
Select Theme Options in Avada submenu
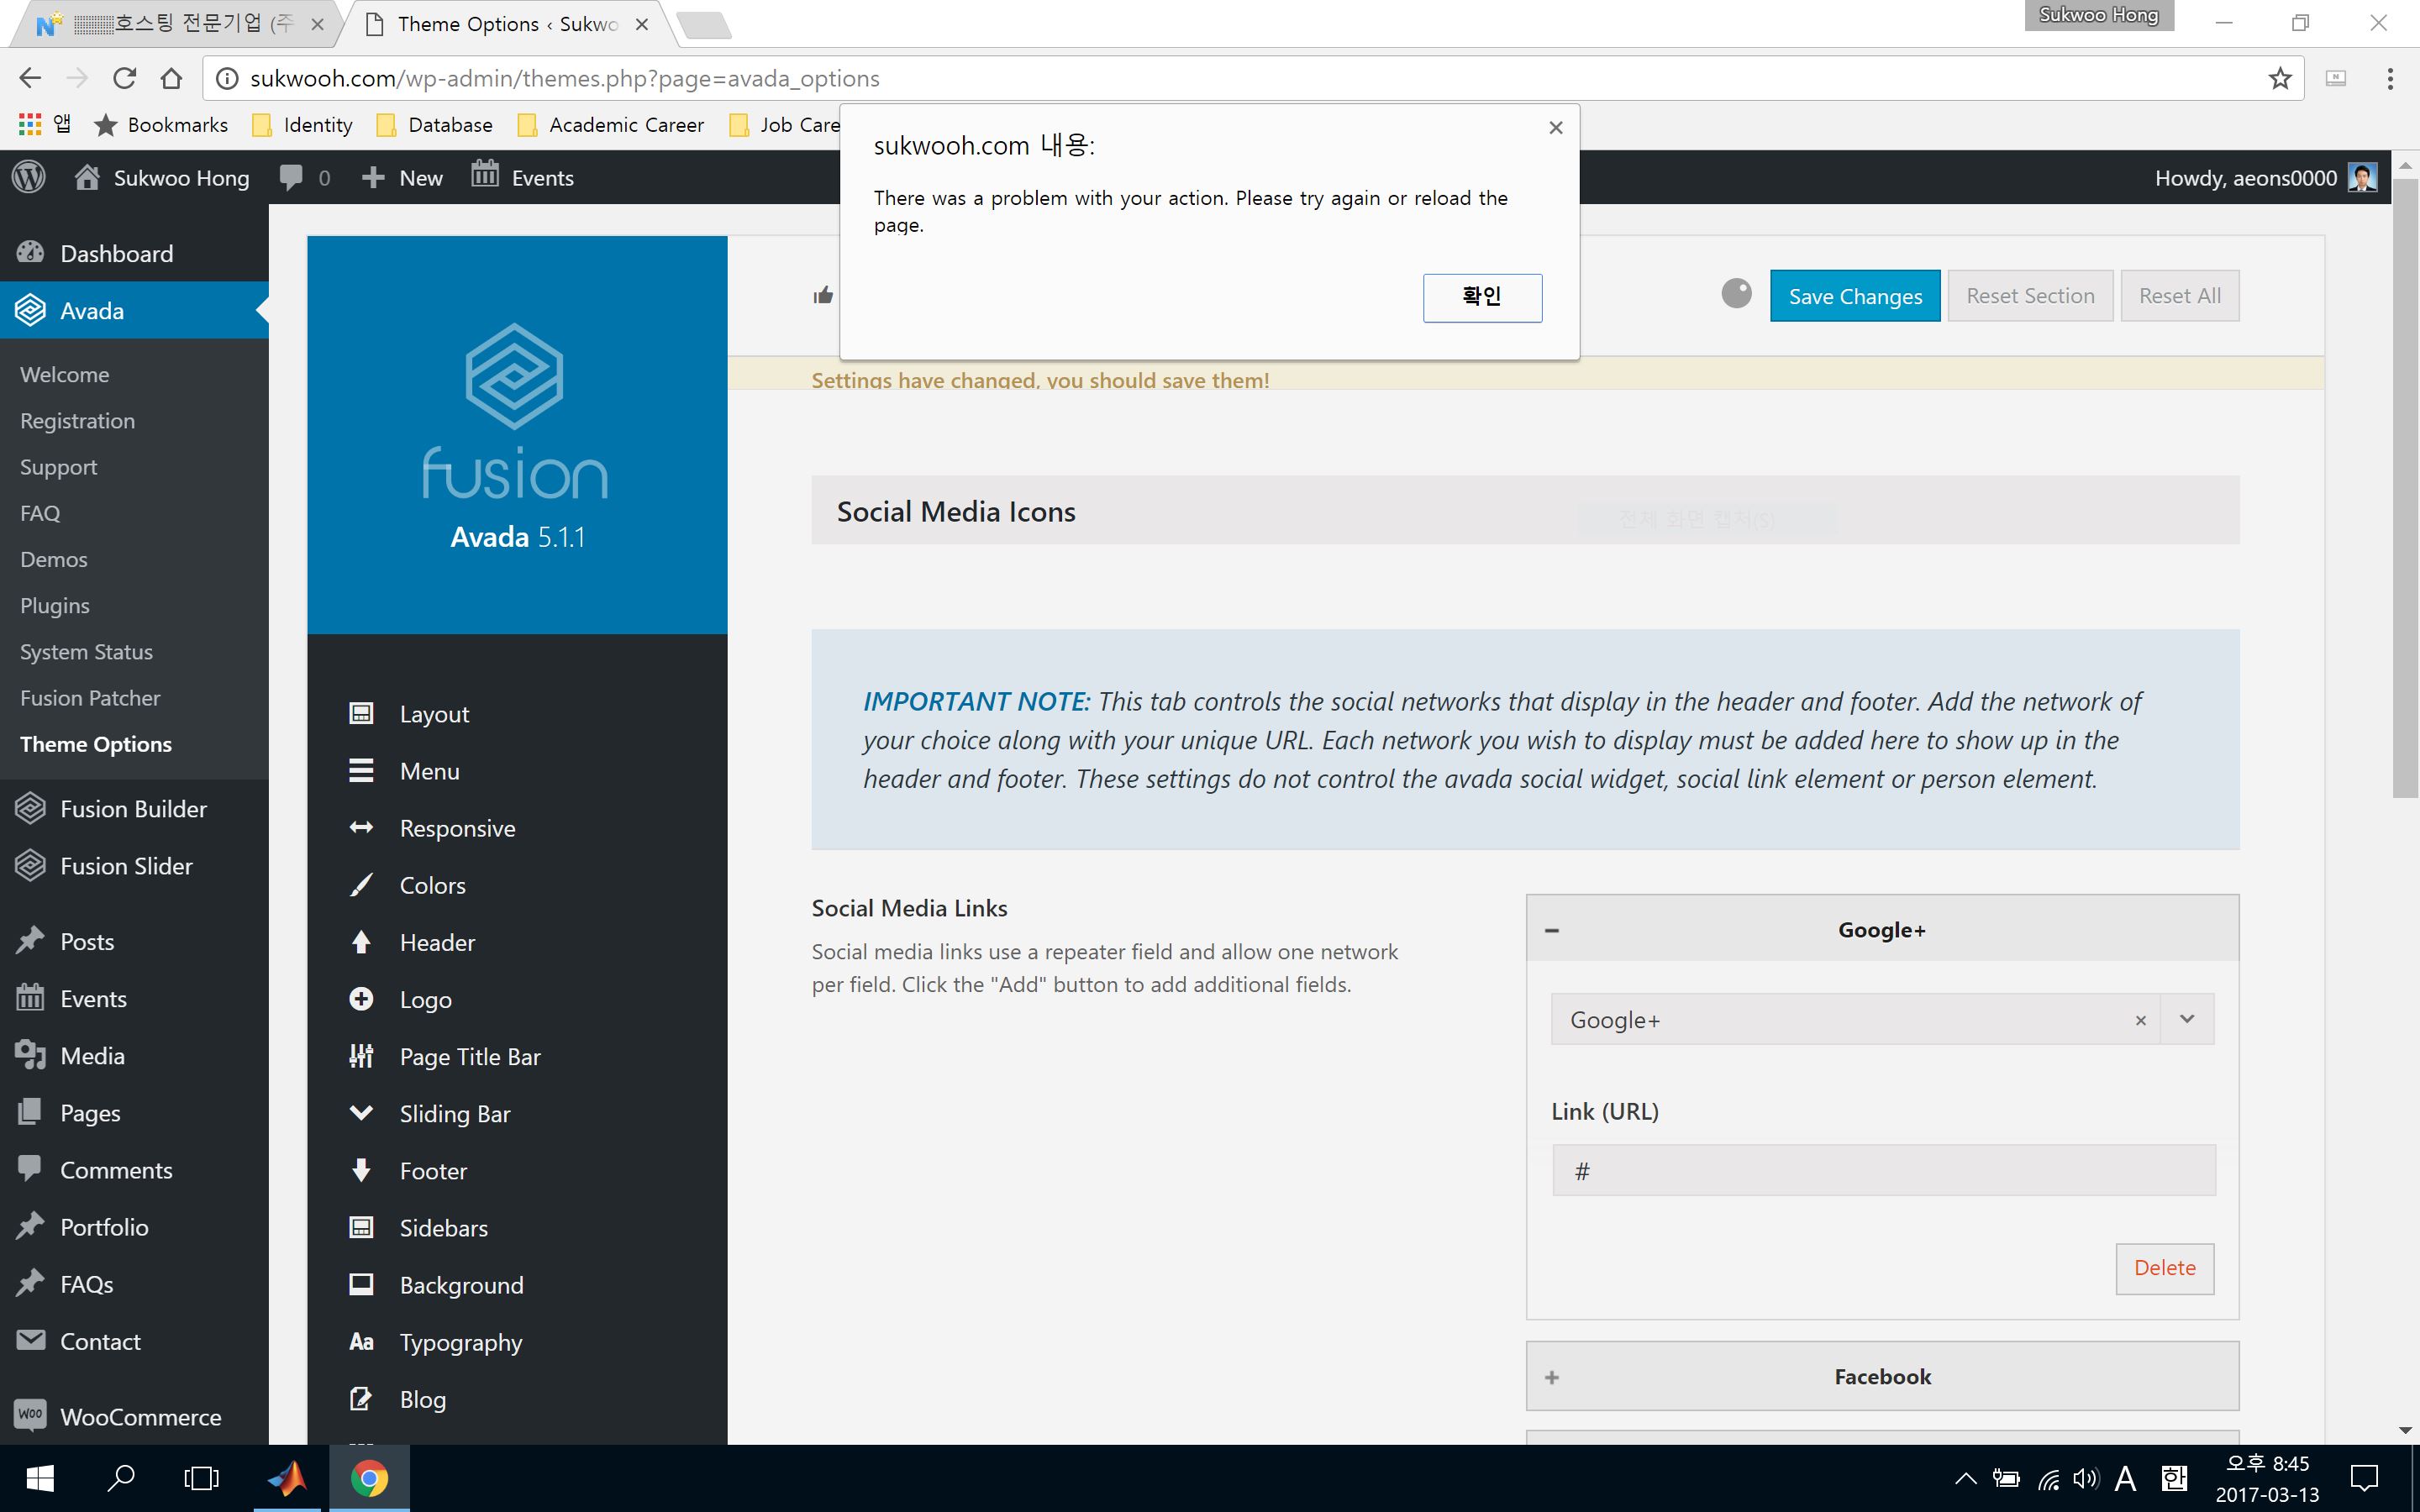point(96,743)
